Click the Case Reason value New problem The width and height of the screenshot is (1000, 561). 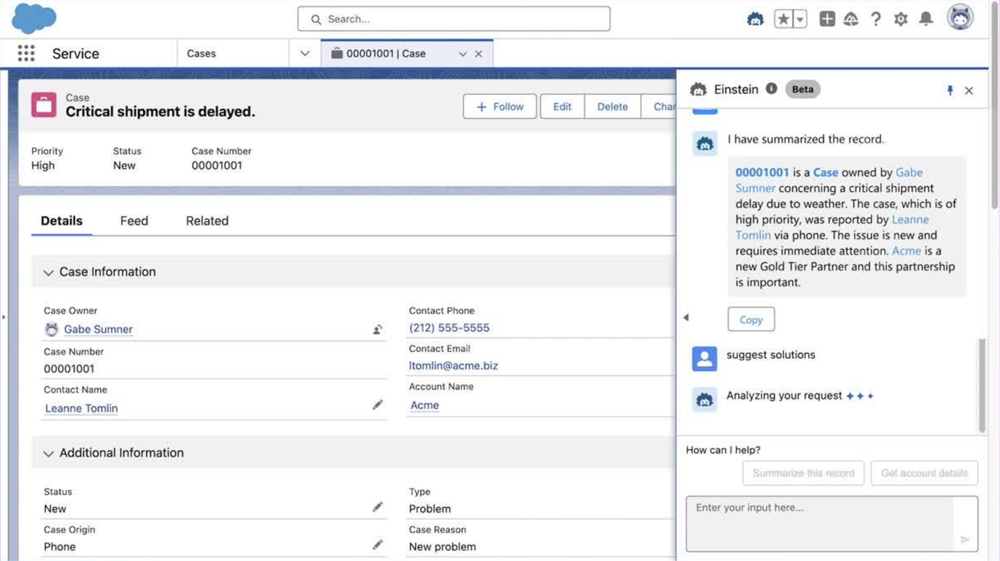[x=442, y=546]
